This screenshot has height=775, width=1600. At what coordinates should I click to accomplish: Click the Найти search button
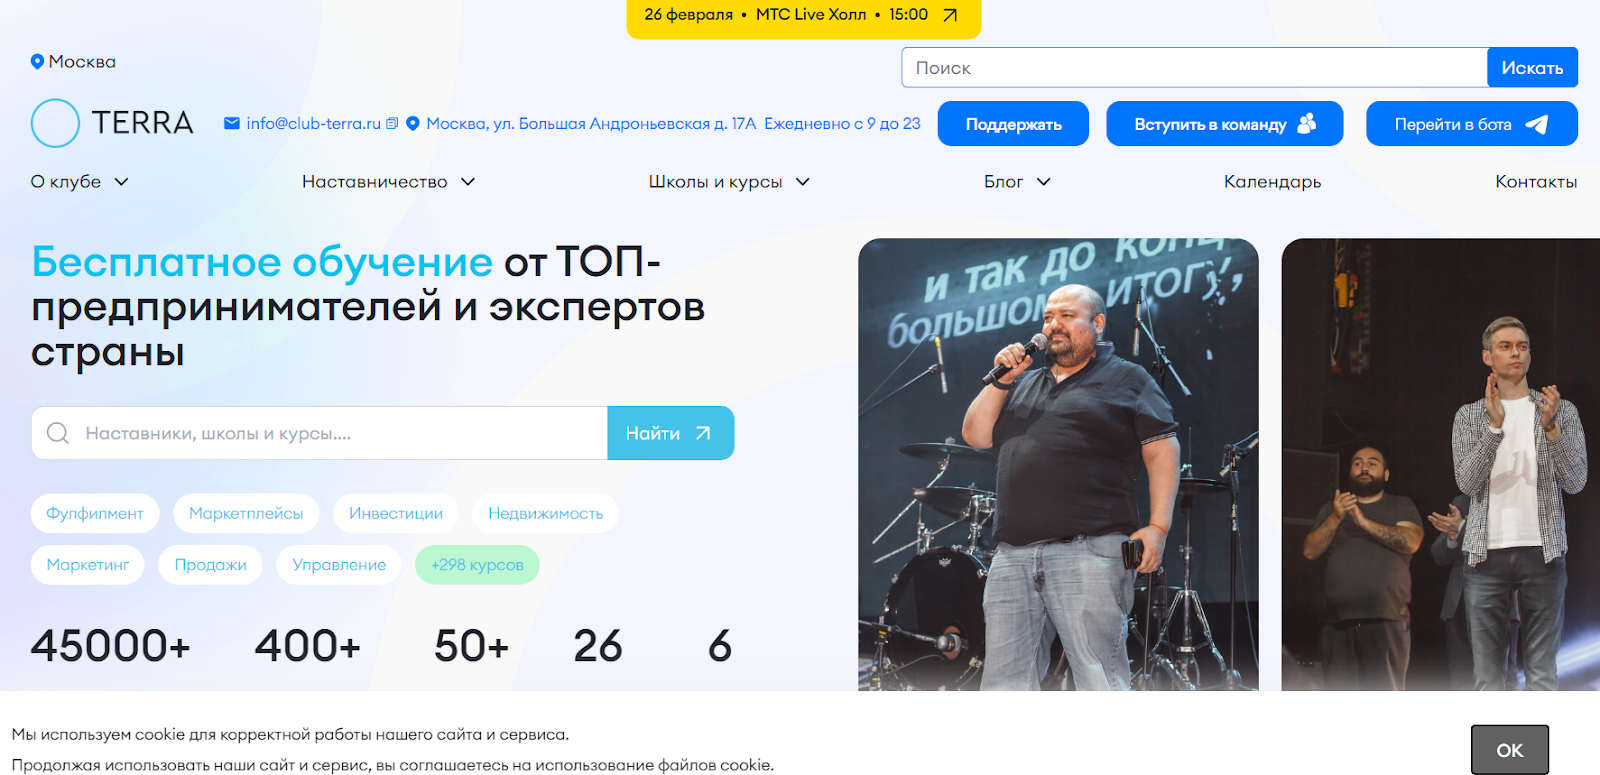(670, 433)
